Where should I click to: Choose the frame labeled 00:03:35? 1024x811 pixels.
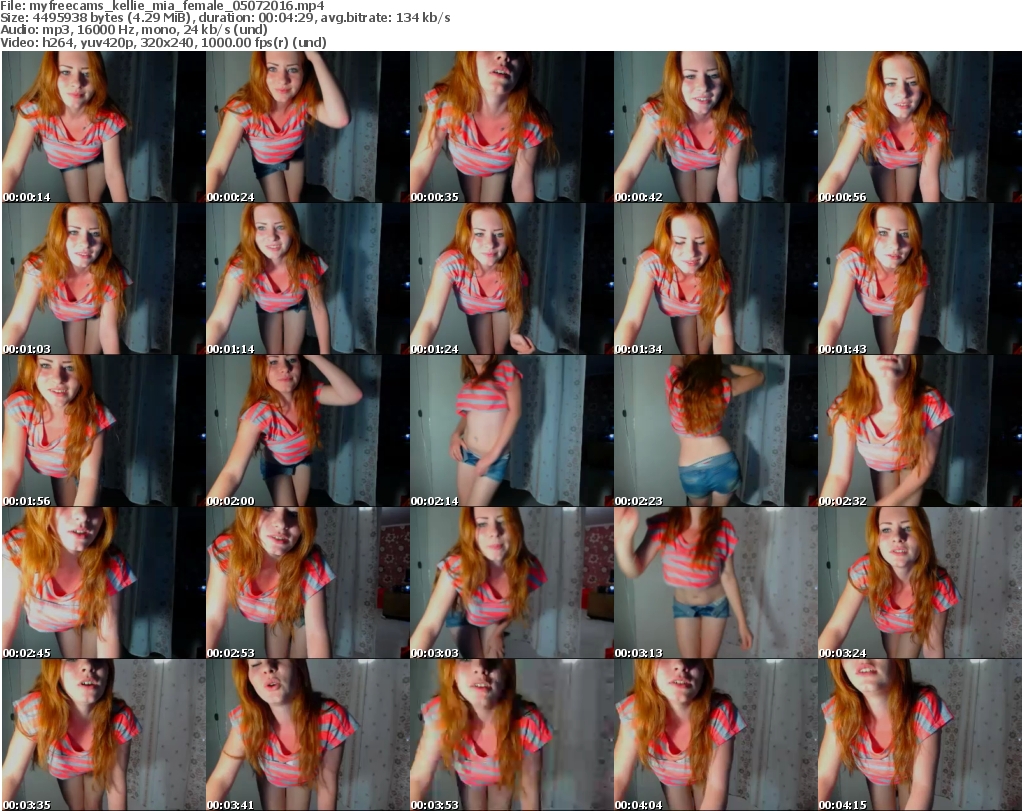(x=104, y=735)
